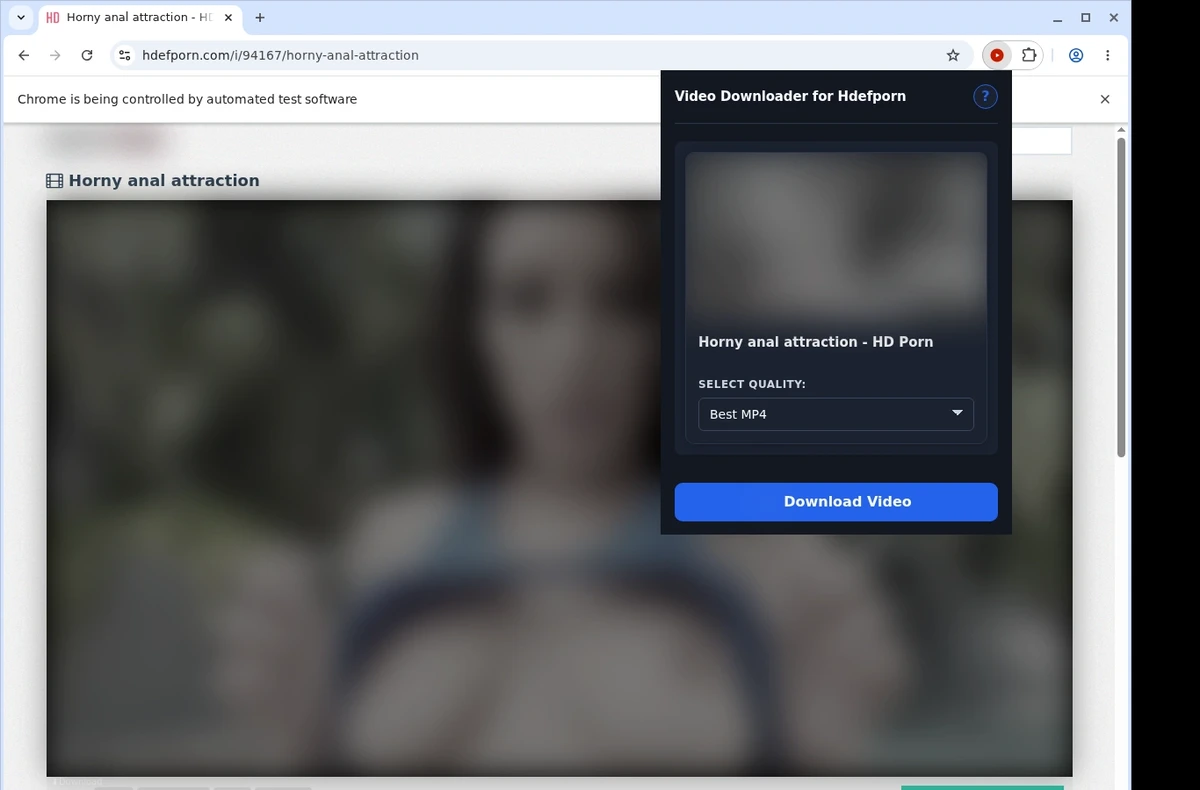
Task: Bookmark this page with the star icon
Action: click(953, 56)
